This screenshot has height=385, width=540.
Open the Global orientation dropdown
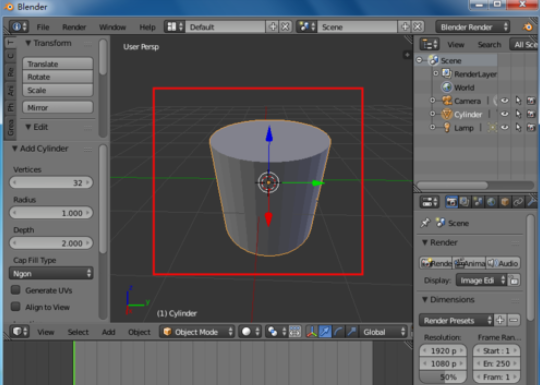point(383,332)
